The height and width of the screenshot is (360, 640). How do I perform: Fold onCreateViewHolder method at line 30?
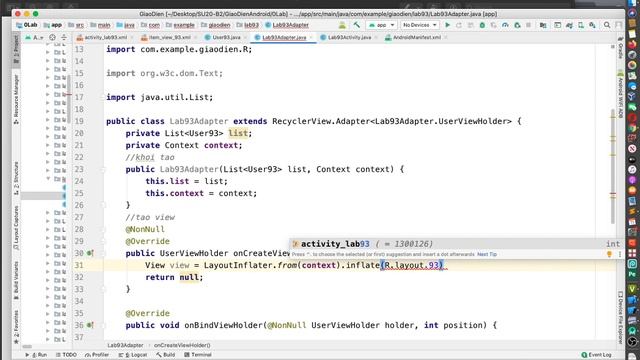click(x=103, y=253)
